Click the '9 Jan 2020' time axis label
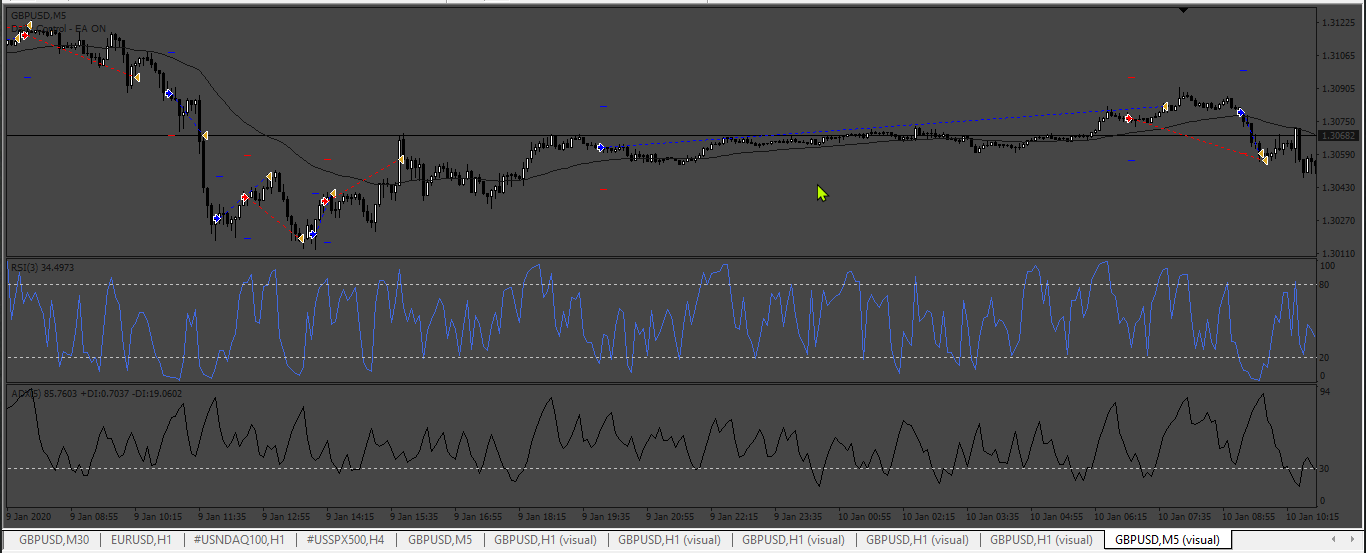Image resolution: width=1366 pixels, height=553 pixels. (x=28, y=517)
